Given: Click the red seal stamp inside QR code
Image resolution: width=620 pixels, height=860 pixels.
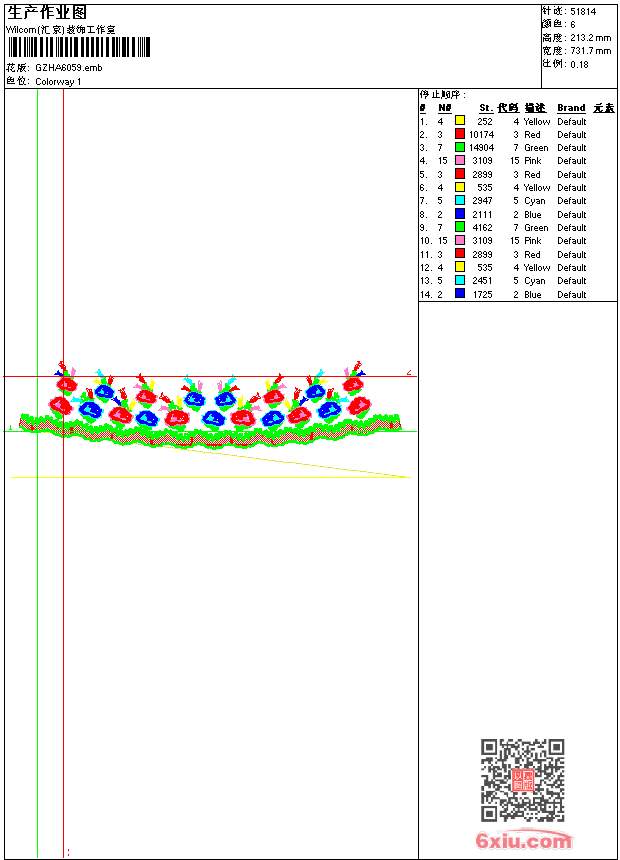Looking at the screenshot, I should 523,780.
